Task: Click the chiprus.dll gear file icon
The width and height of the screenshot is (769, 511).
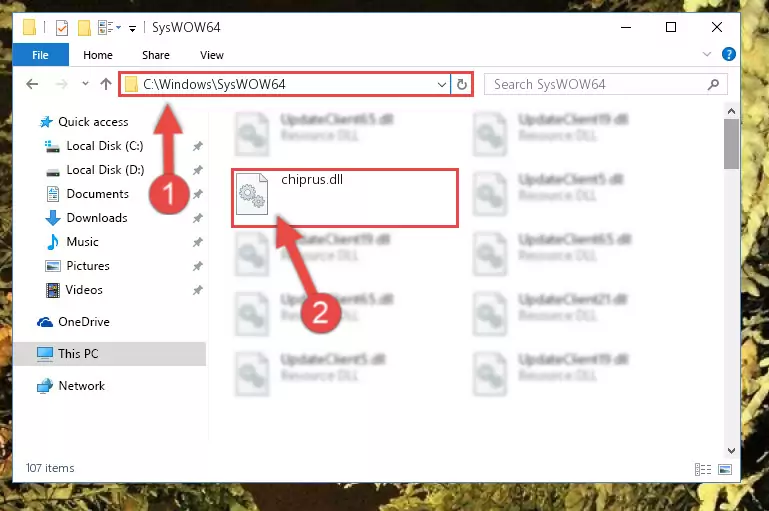Action: coord(252,194)
